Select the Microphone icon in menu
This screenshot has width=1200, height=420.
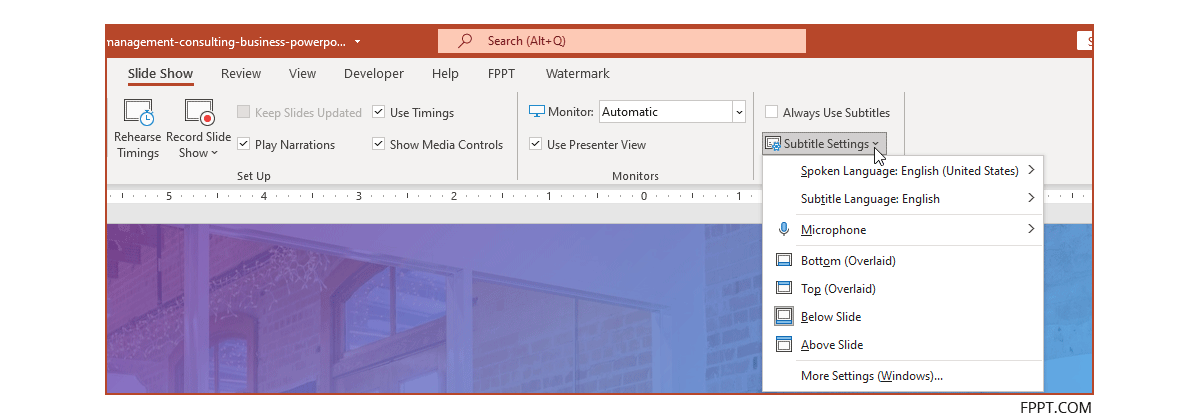tap(784, 230)
